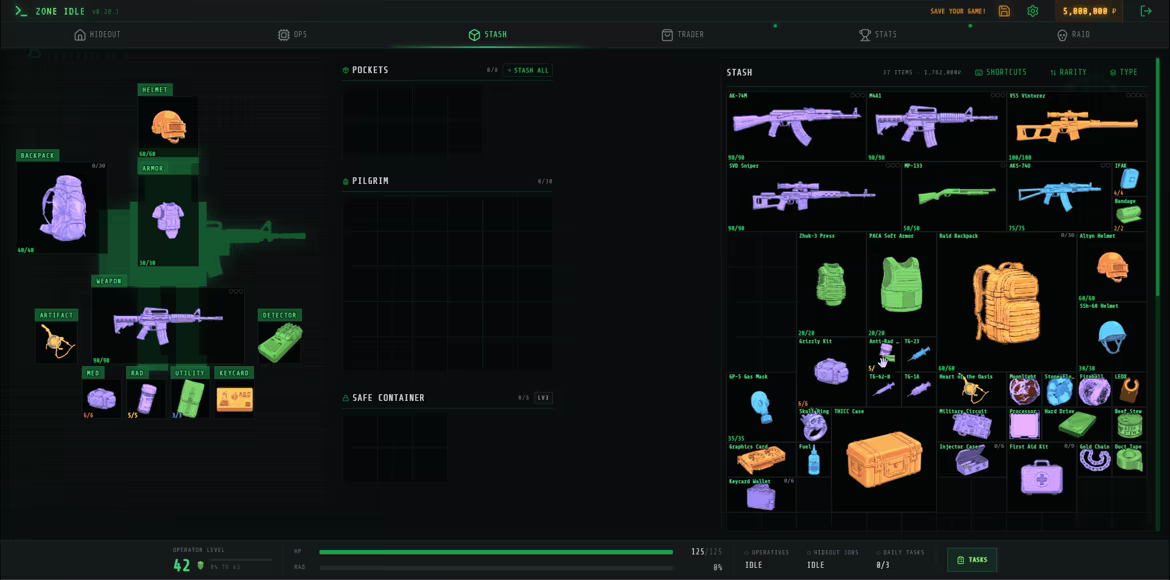Select the LEDX item in stash
The height and width of the screenshot is (580, 1170).
1130,389
